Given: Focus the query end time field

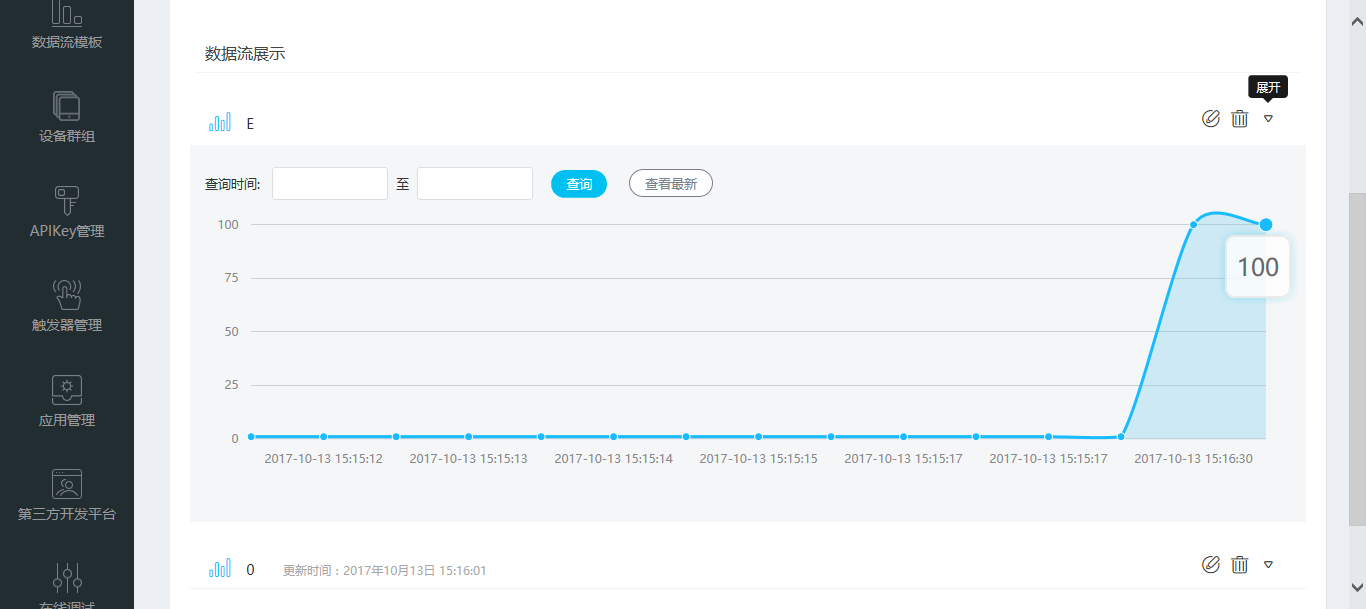Looking at the screenshot, I should (x=474, y=184).
